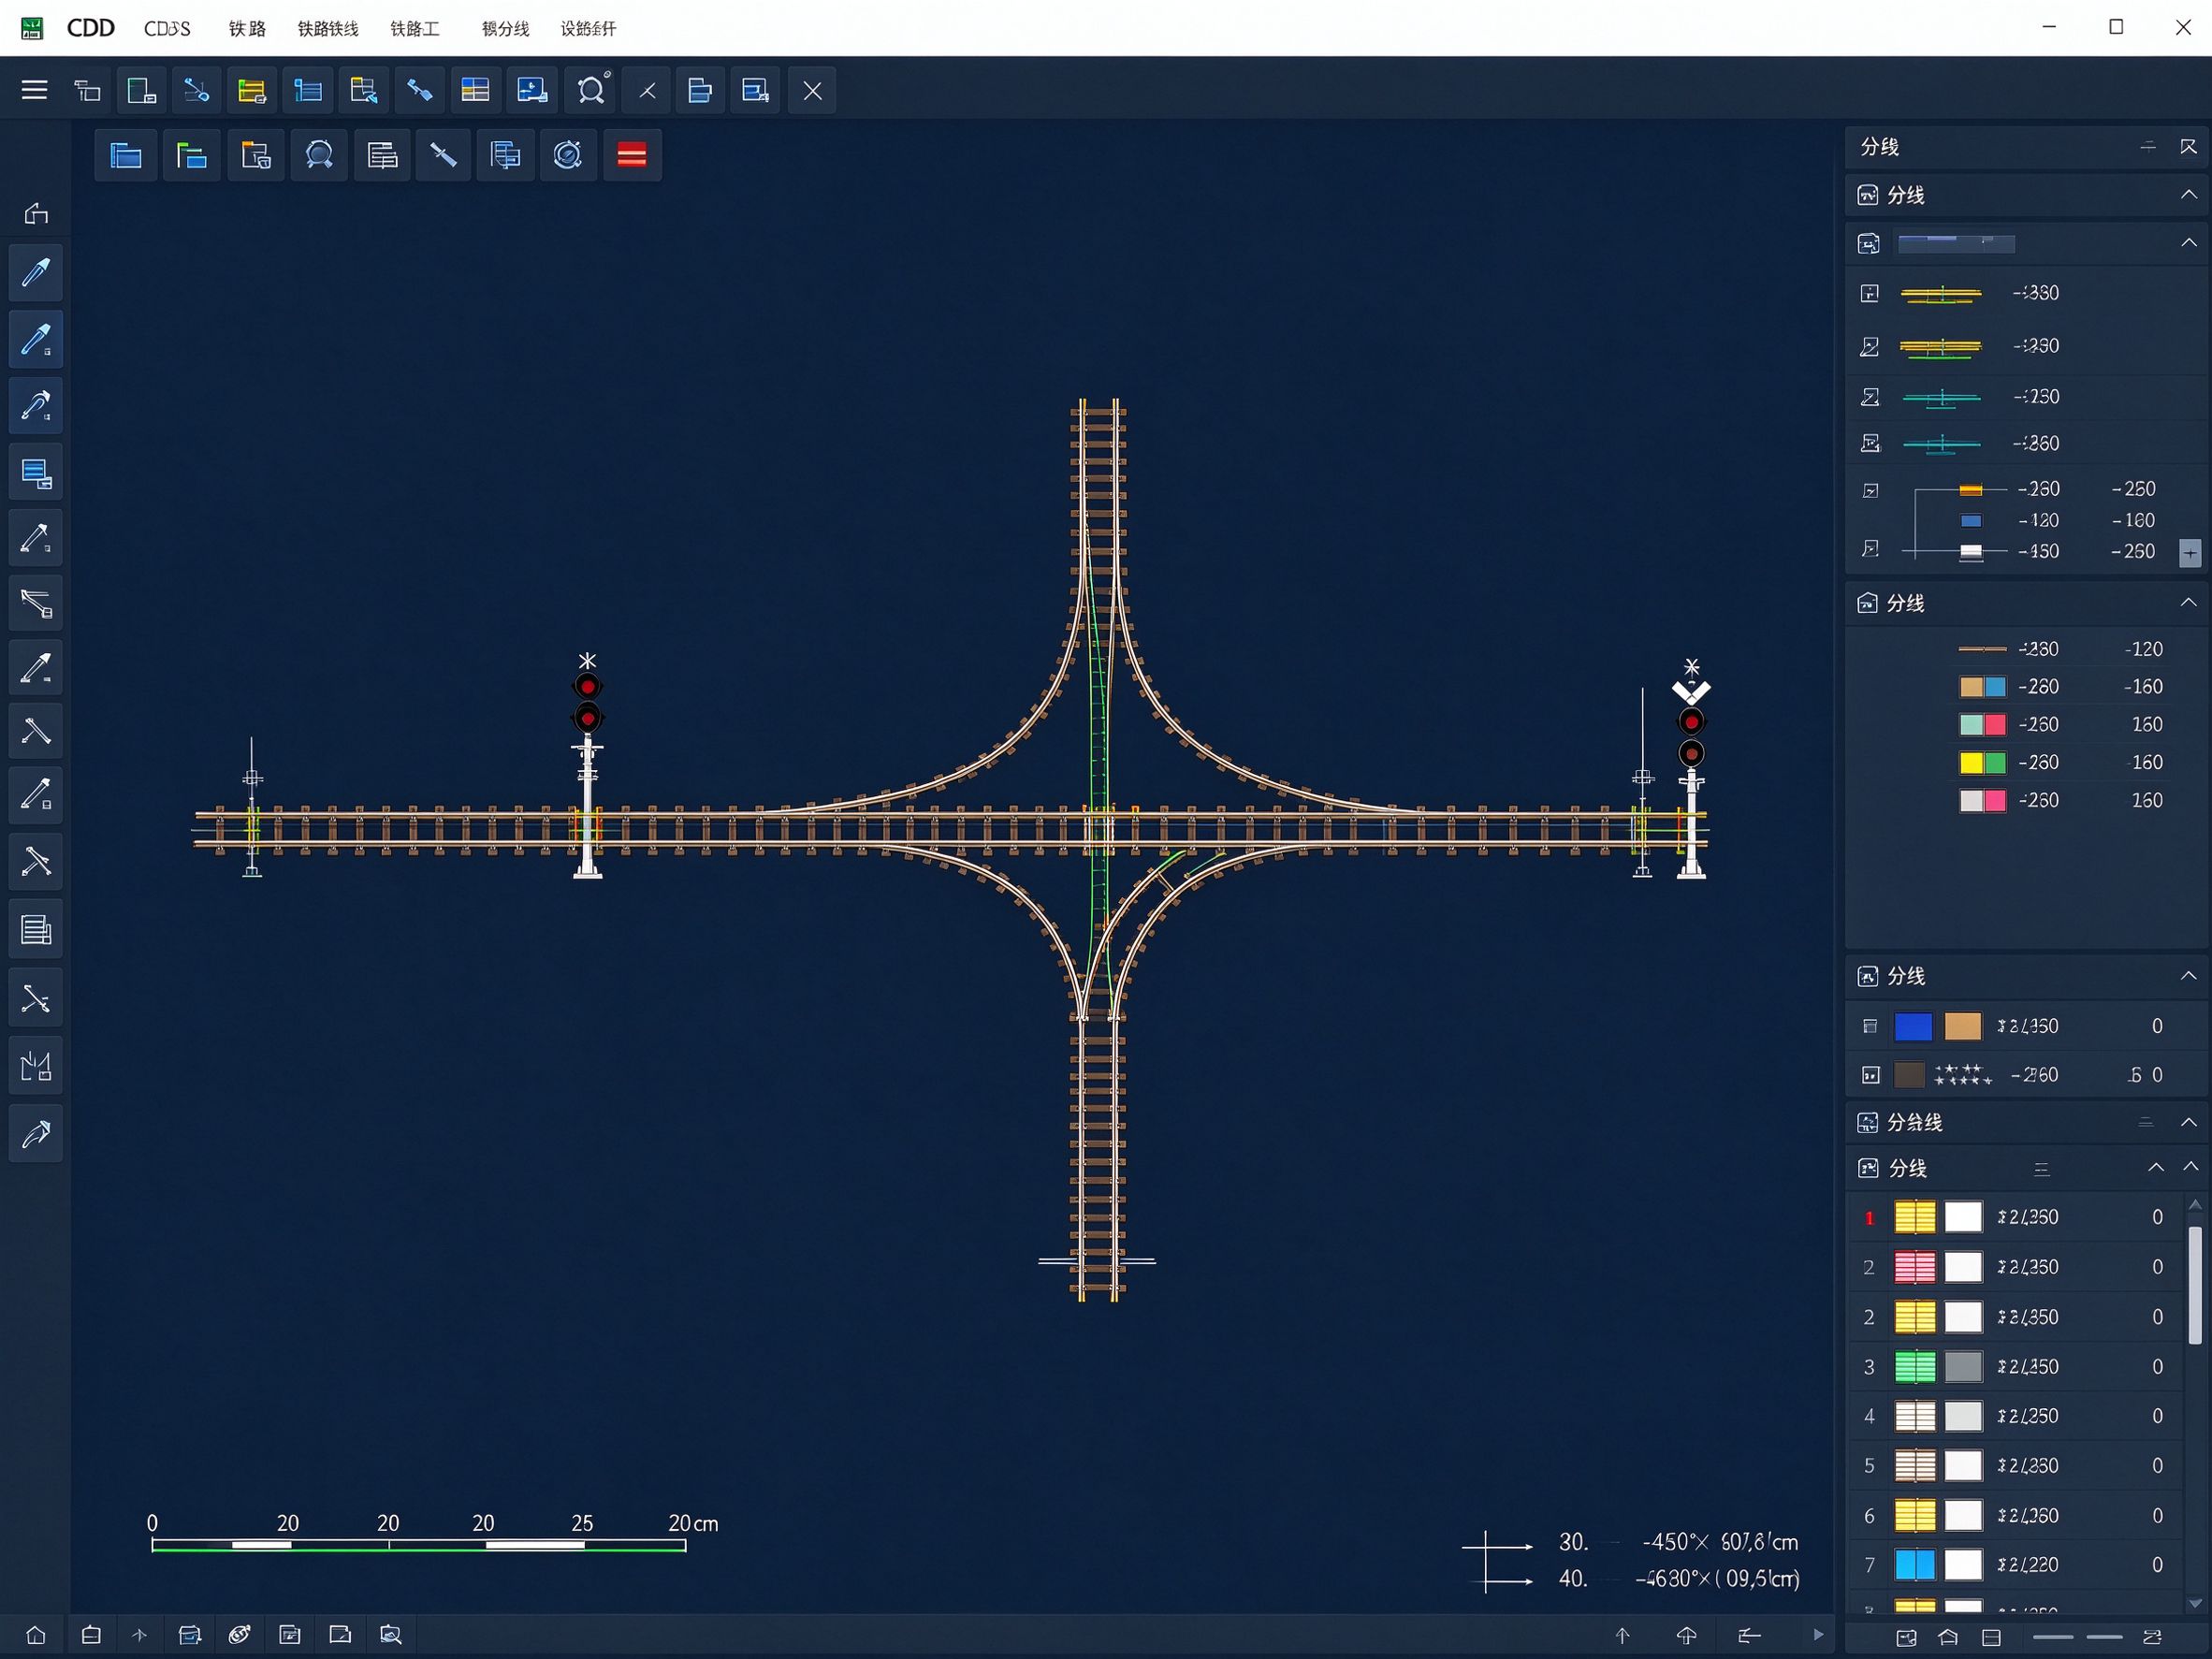Click the plus button beside -450 -250 row
The image size is (2212, 1659).
click(2190, 553)
